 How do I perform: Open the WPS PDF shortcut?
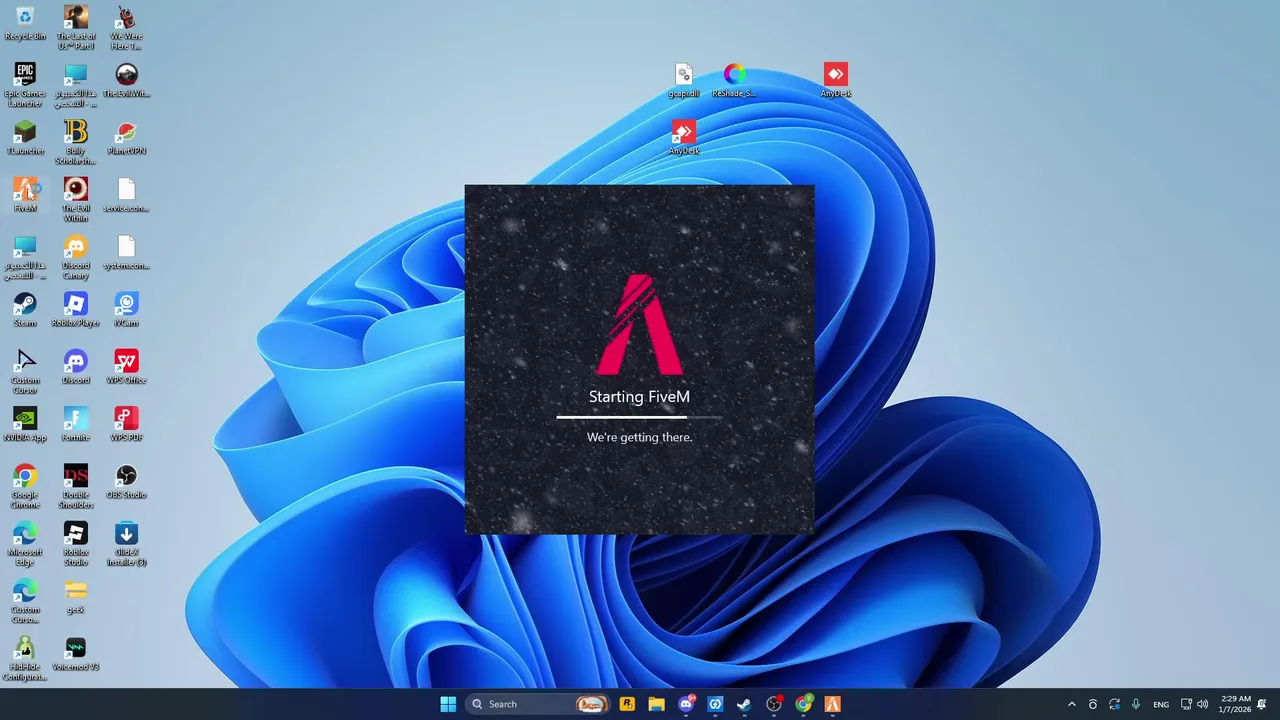click(126, 423)
